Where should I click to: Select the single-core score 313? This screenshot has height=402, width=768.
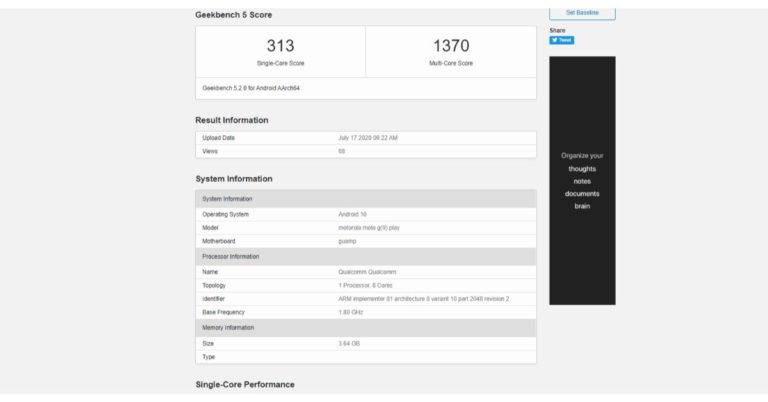tap(280, 46)
